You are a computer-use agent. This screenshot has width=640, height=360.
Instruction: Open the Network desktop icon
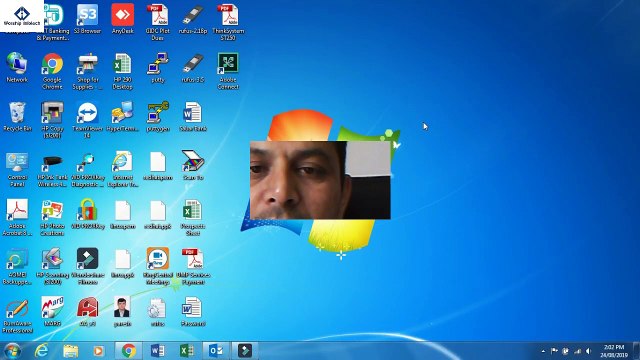coord(17,68)
